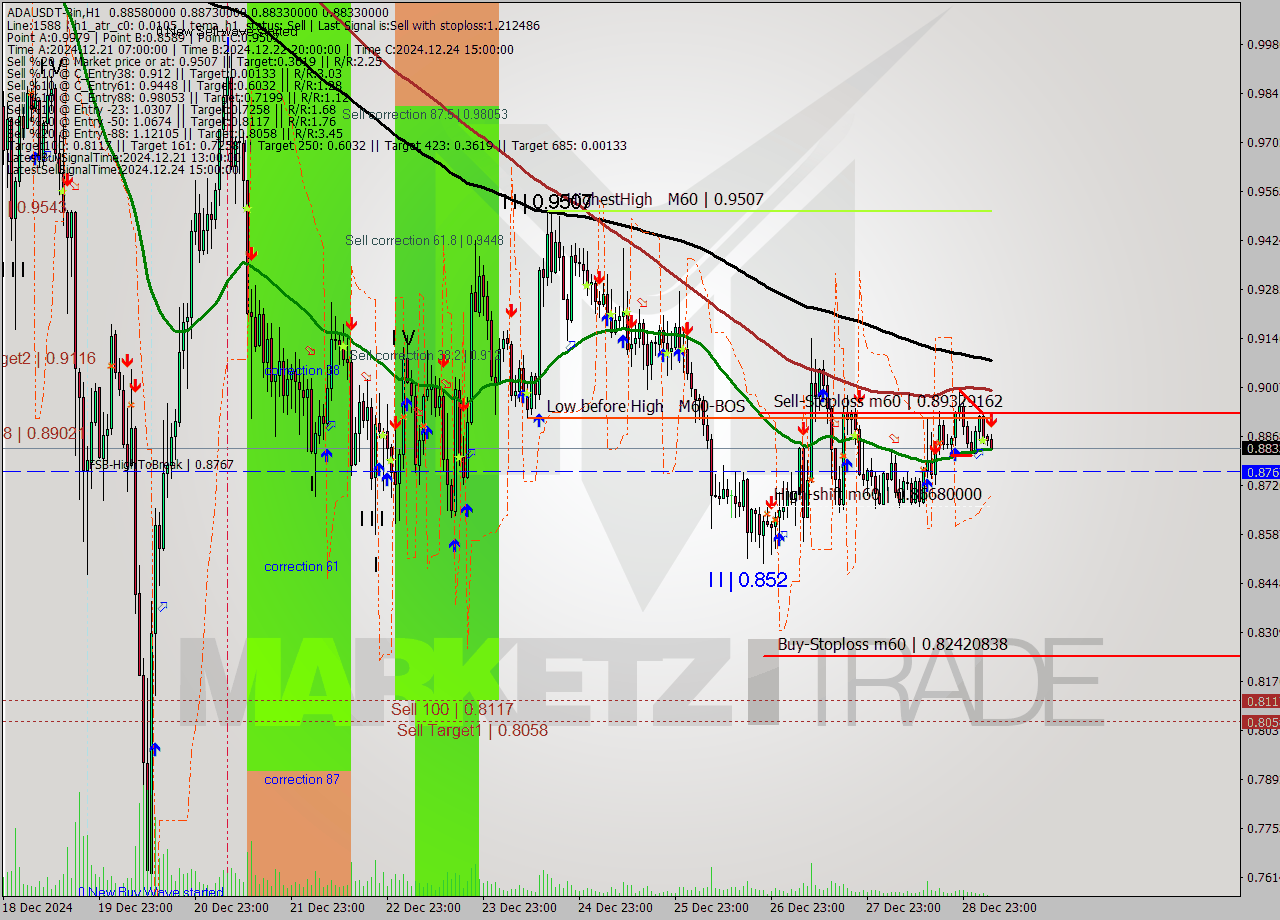Click the blue price tag 0.876
Image resolution: width=1280 pixels, height=920 pixels.
(1260, 471)
